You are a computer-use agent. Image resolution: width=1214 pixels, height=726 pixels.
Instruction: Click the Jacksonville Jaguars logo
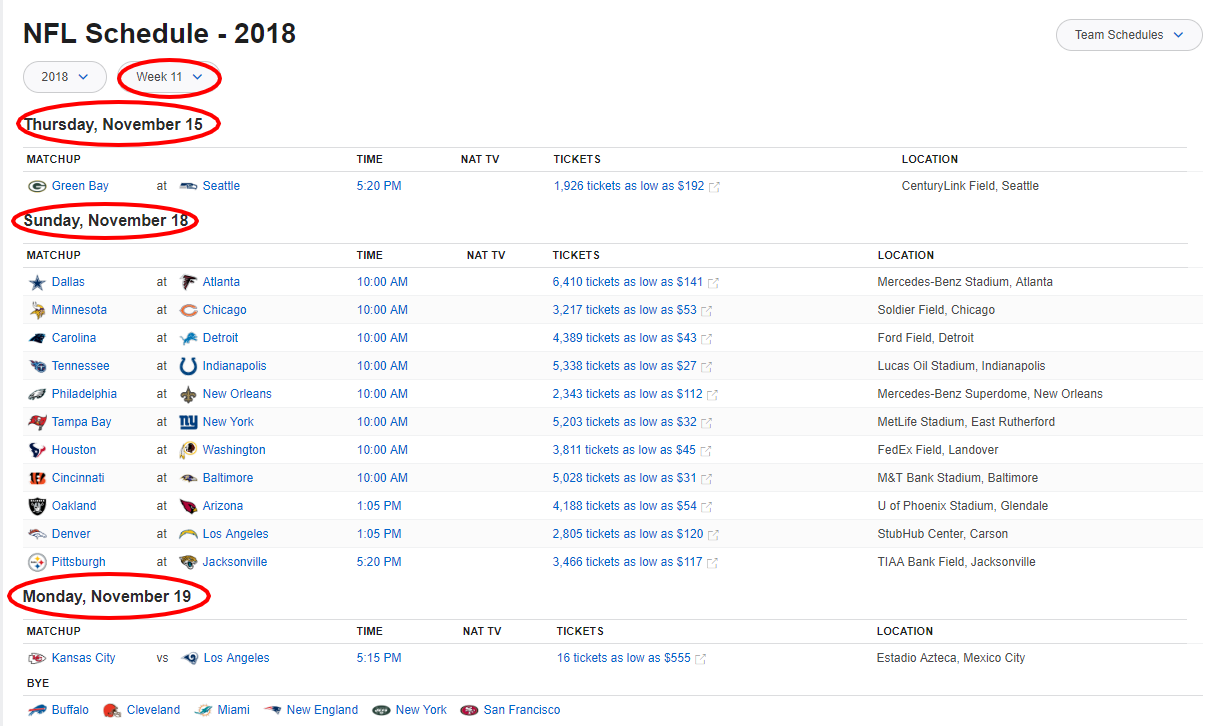tap(188, 562)
